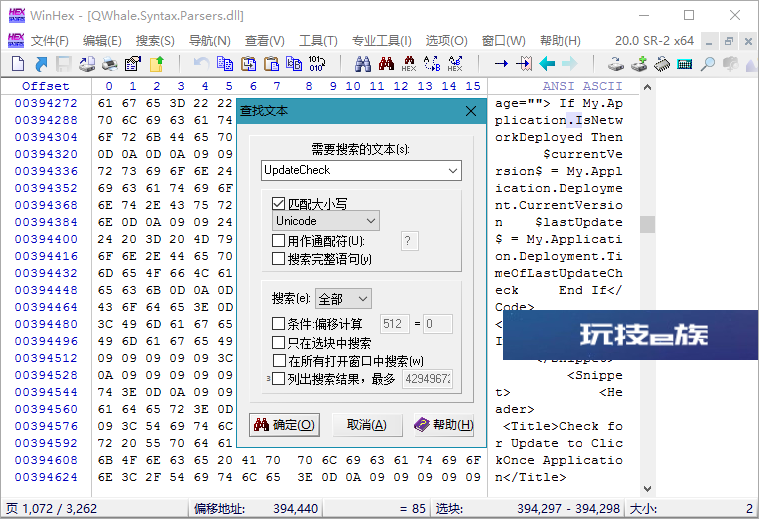Click the Open RAM chip icon
This screenshot has height=519, width=759.
(x=662, y=63)
